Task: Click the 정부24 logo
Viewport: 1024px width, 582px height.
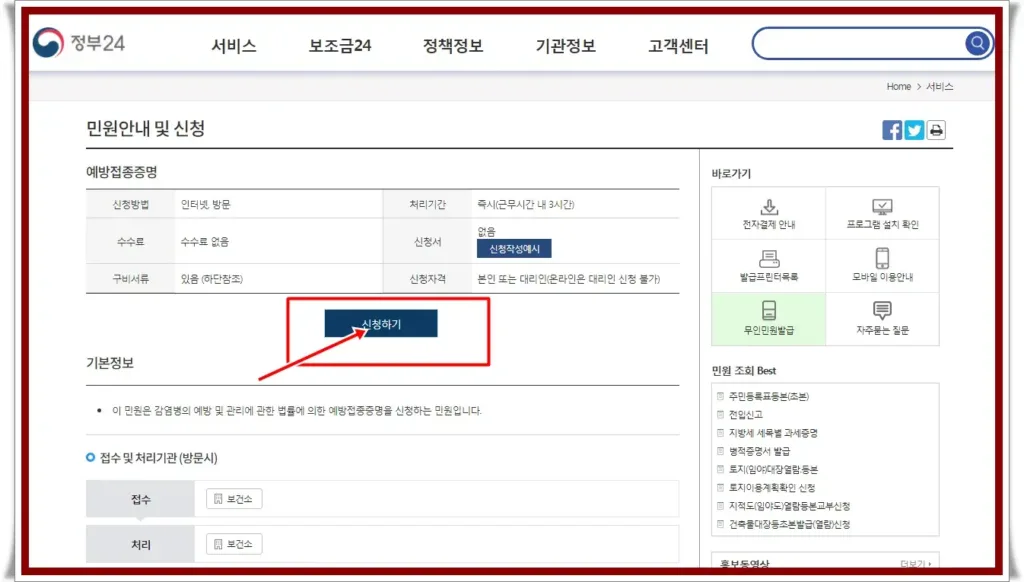Action: click(x=80, y=43)
